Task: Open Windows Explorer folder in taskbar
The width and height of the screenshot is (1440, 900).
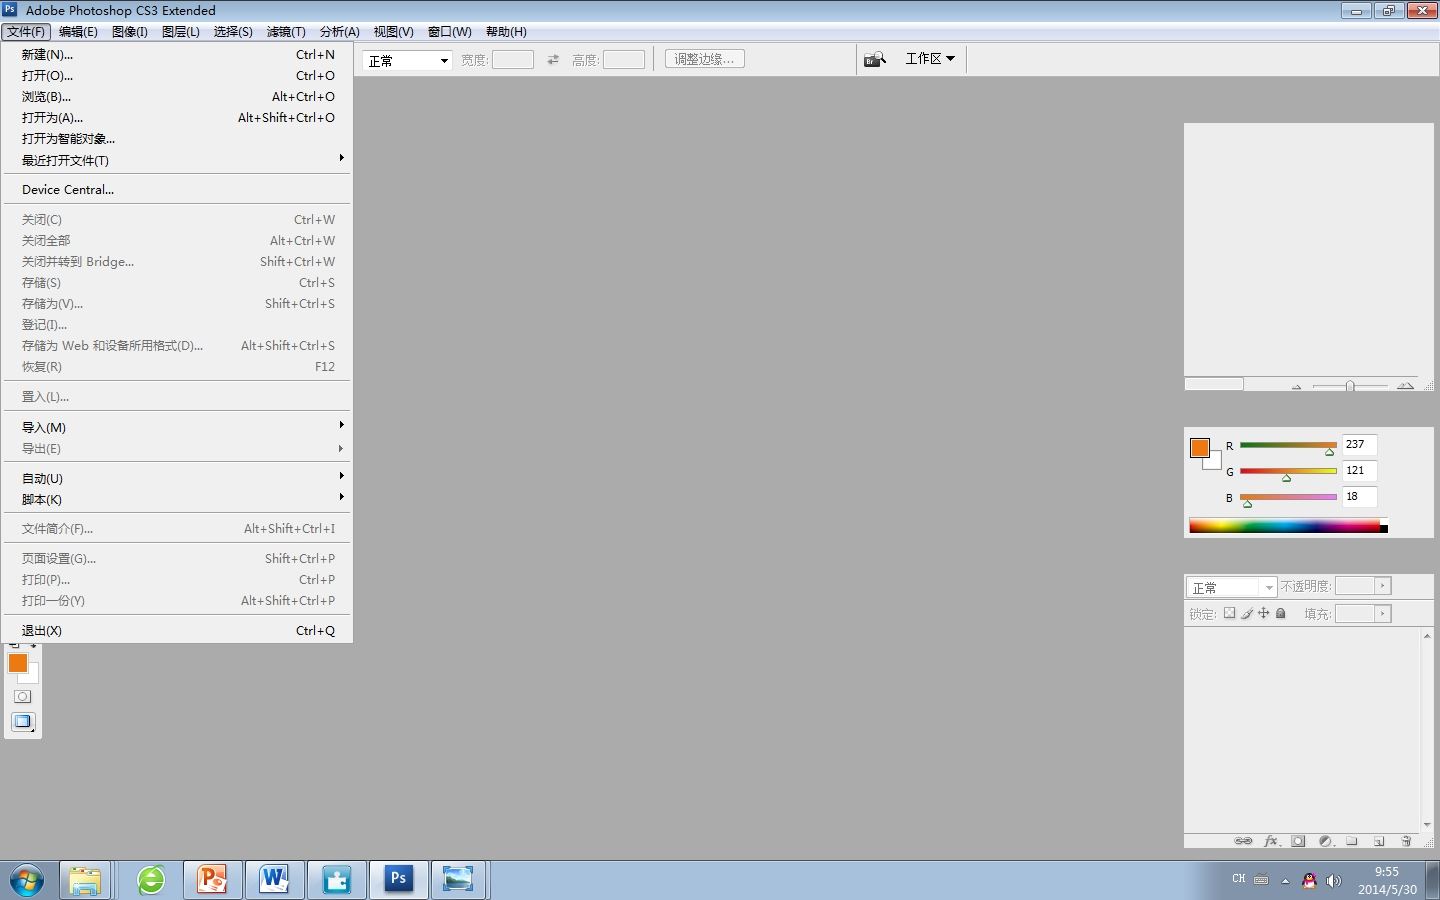Action: 85,880
